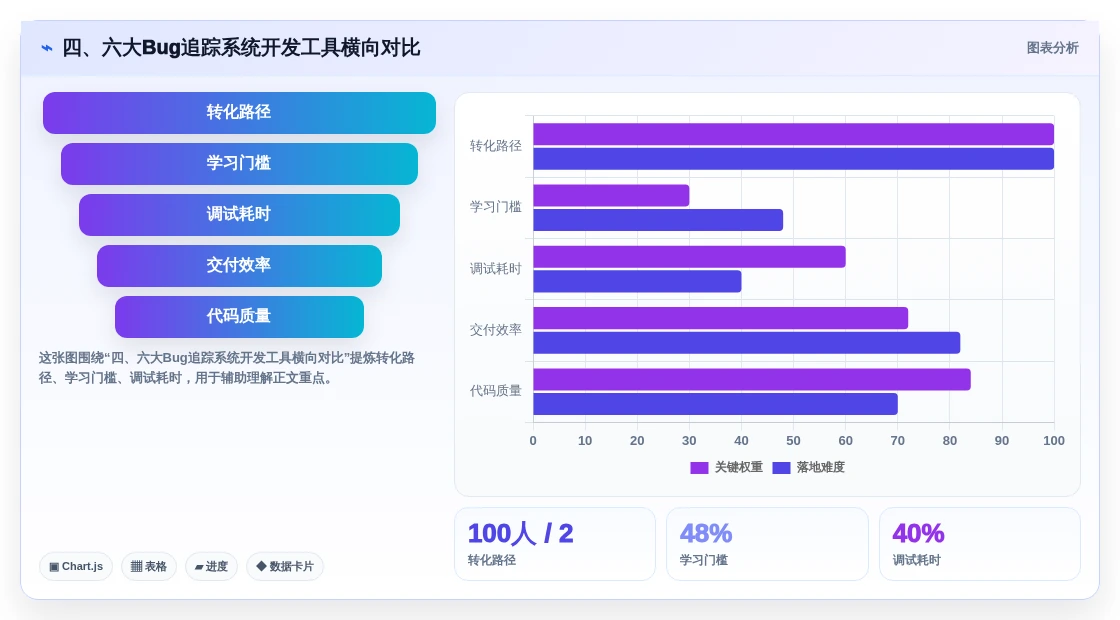Open the 48% 学习门槛 data card
This screenshot has width=1120, height=620.
(767, 544)
